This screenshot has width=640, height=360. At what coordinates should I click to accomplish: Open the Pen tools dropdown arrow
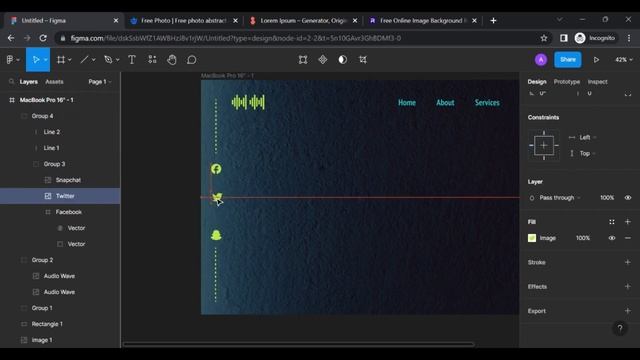(118, 60)
